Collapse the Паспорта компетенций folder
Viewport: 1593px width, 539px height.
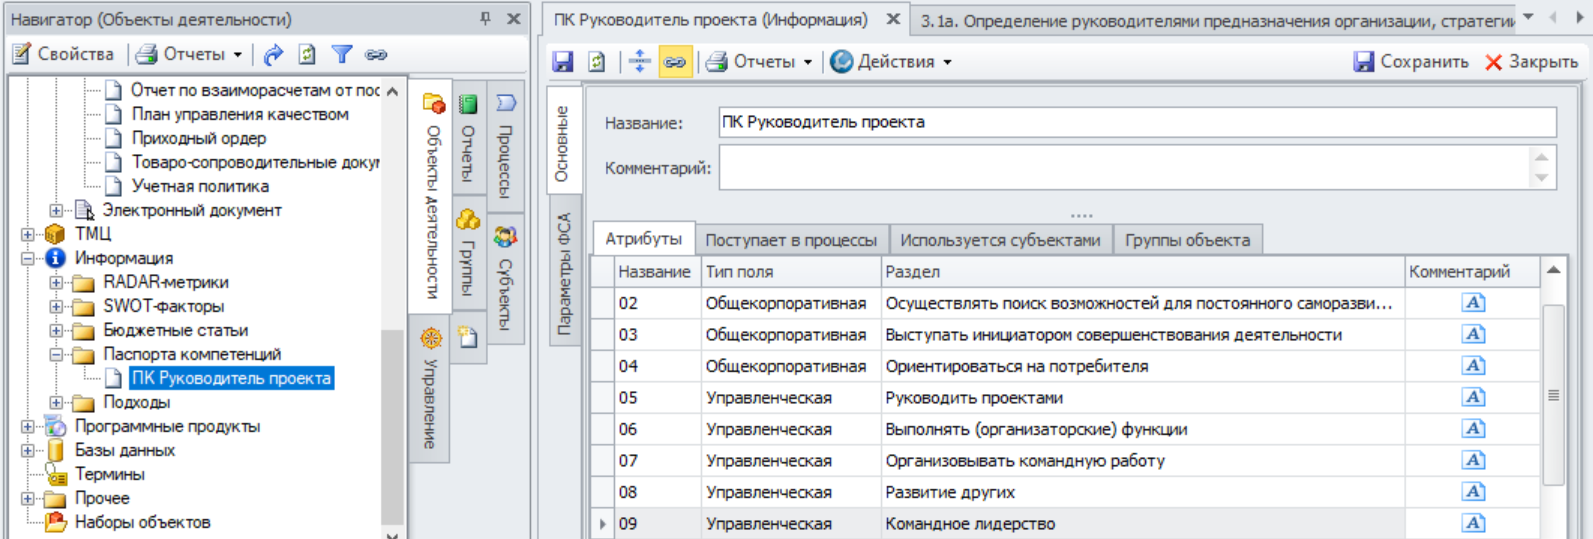[x=57, y=355]
